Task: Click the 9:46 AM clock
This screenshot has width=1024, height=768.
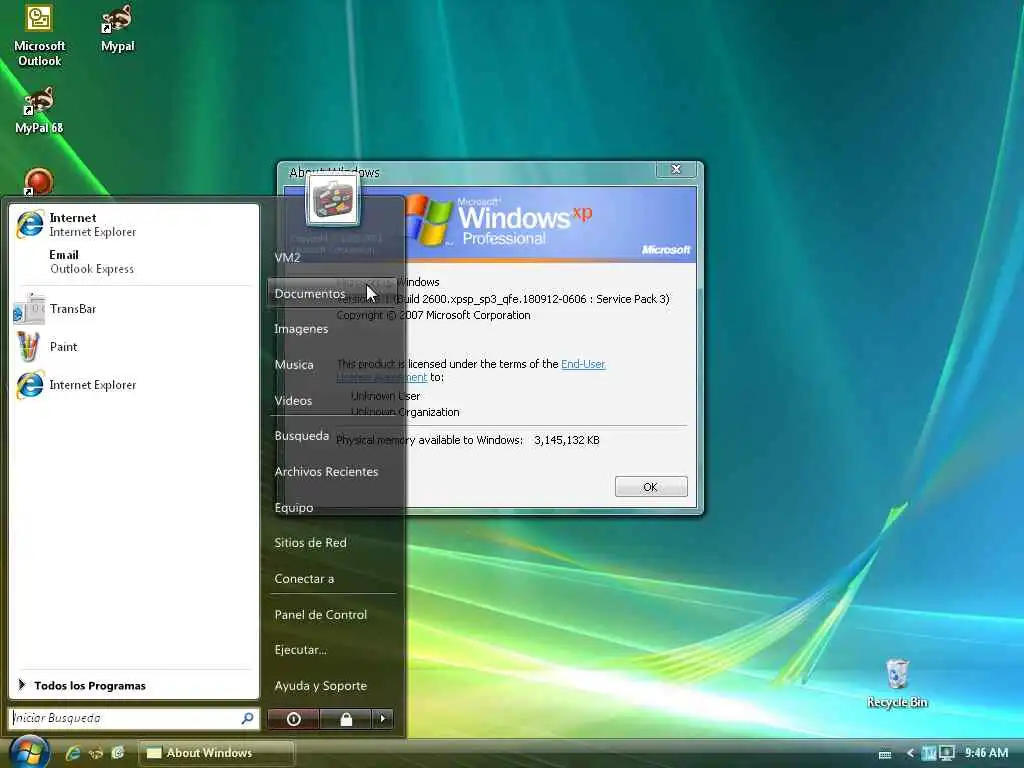Action: (x=986, y=753)
